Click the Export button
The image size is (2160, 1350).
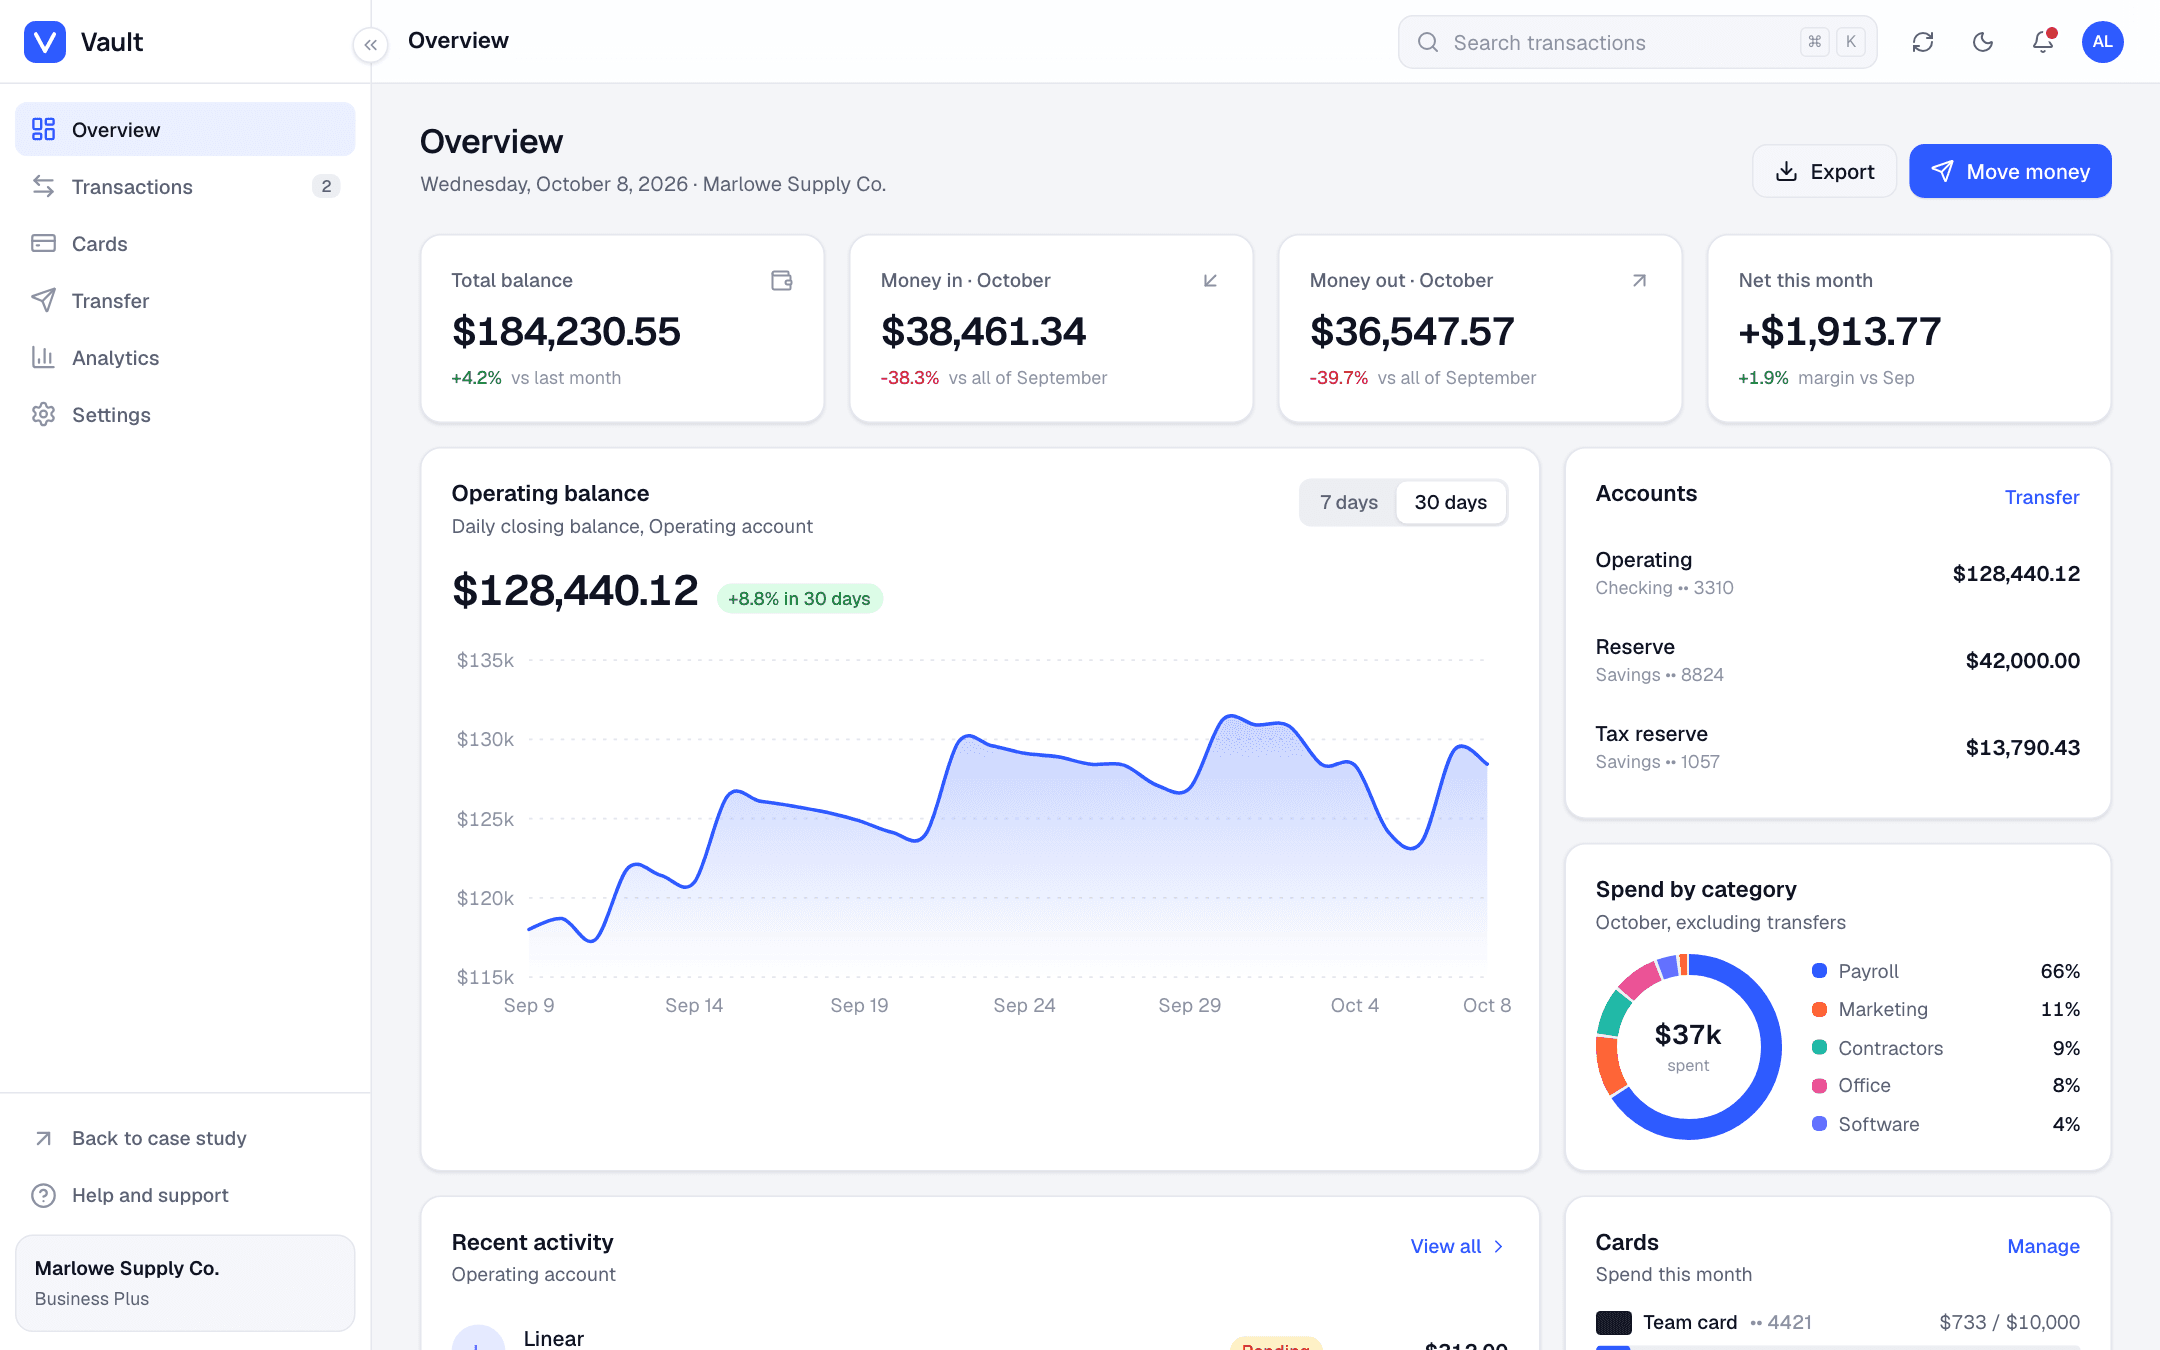pyautogui.click(x=1824, y=171)
